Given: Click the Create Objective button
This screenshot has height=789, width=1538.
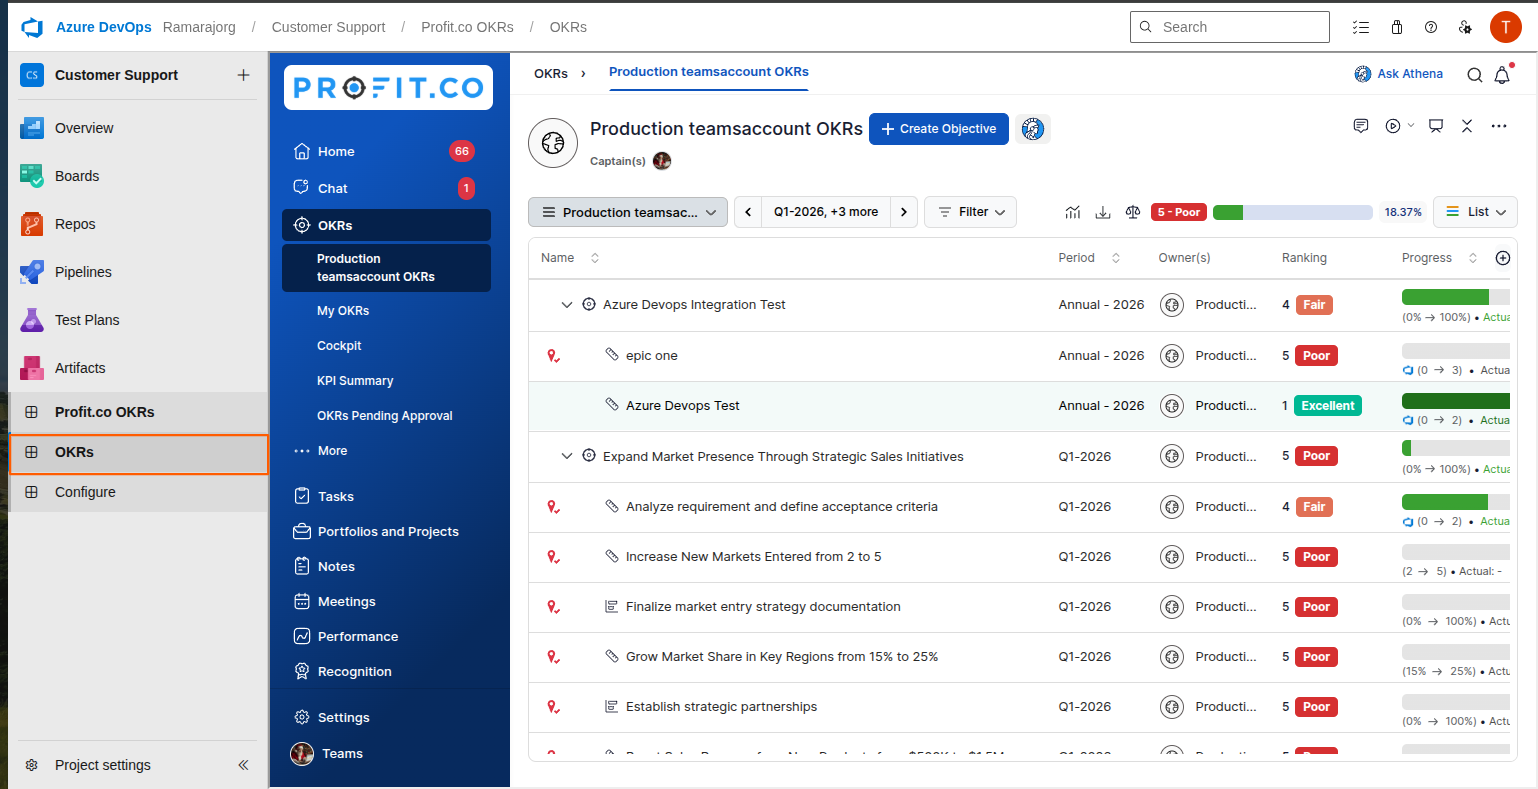Looking at the screenshot, I should [x=939, y=129].
